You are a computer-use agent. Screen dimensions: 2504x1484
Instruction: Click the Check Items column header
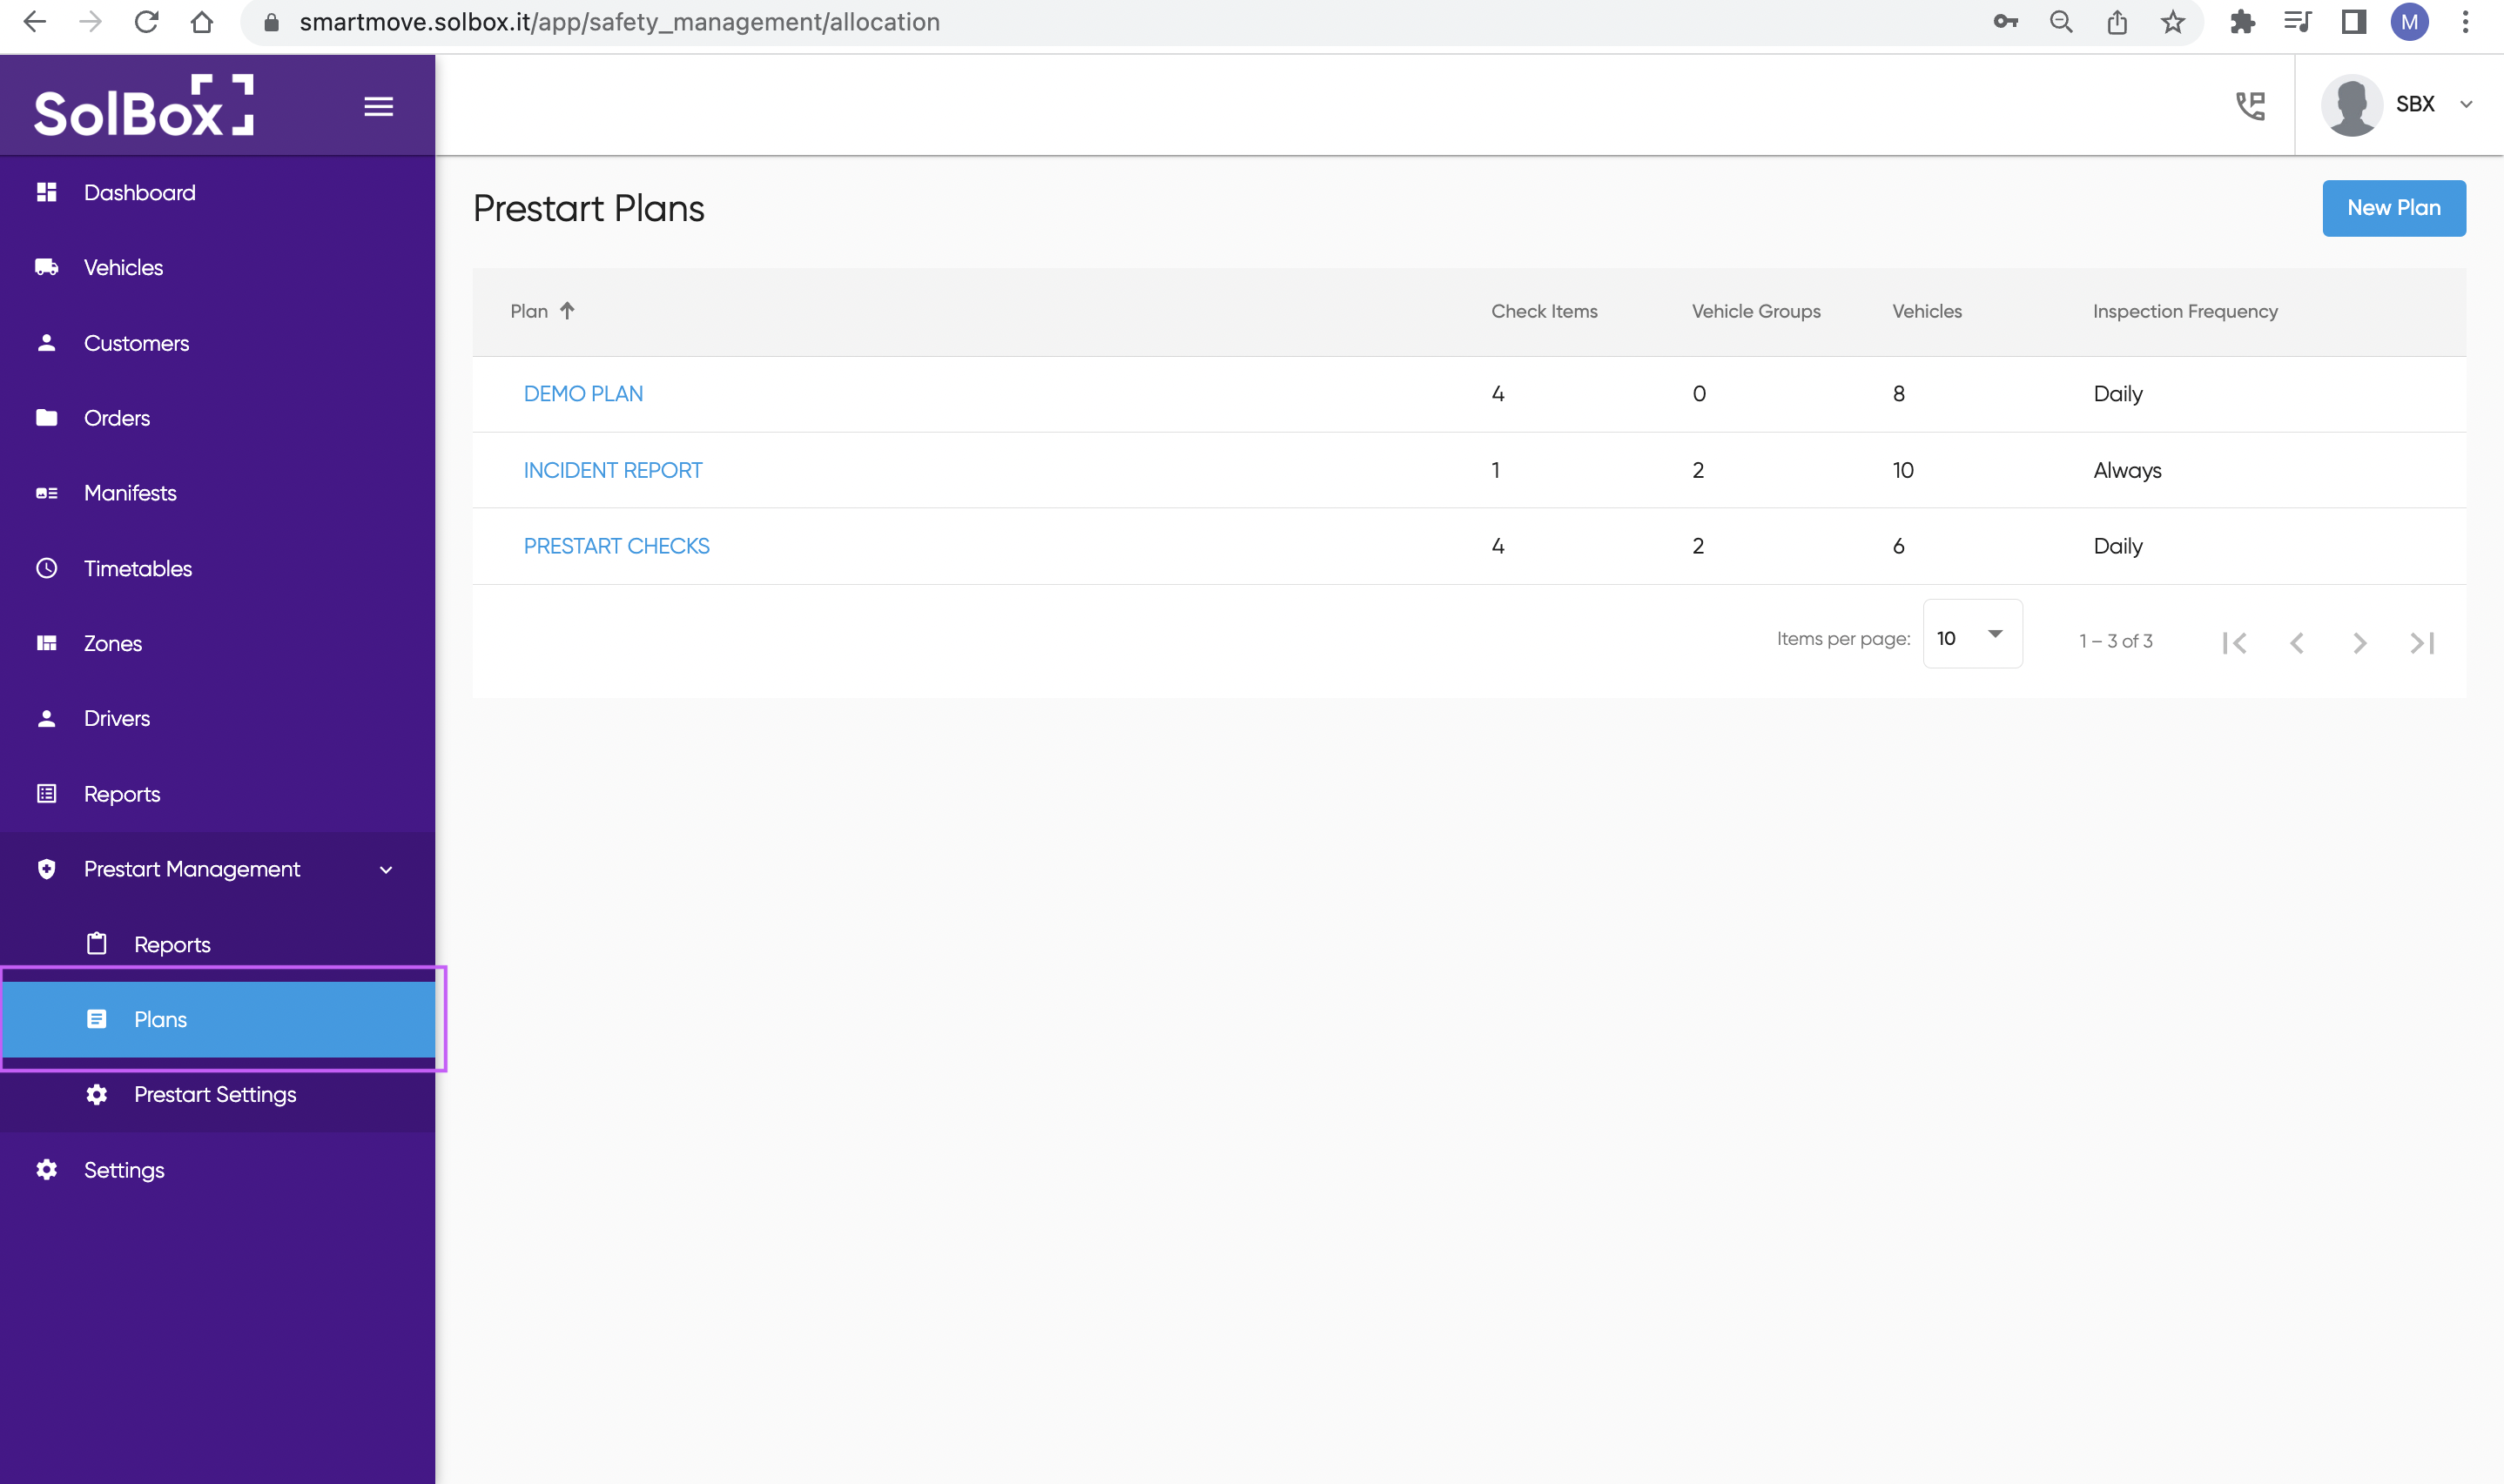click(1544, 311)
